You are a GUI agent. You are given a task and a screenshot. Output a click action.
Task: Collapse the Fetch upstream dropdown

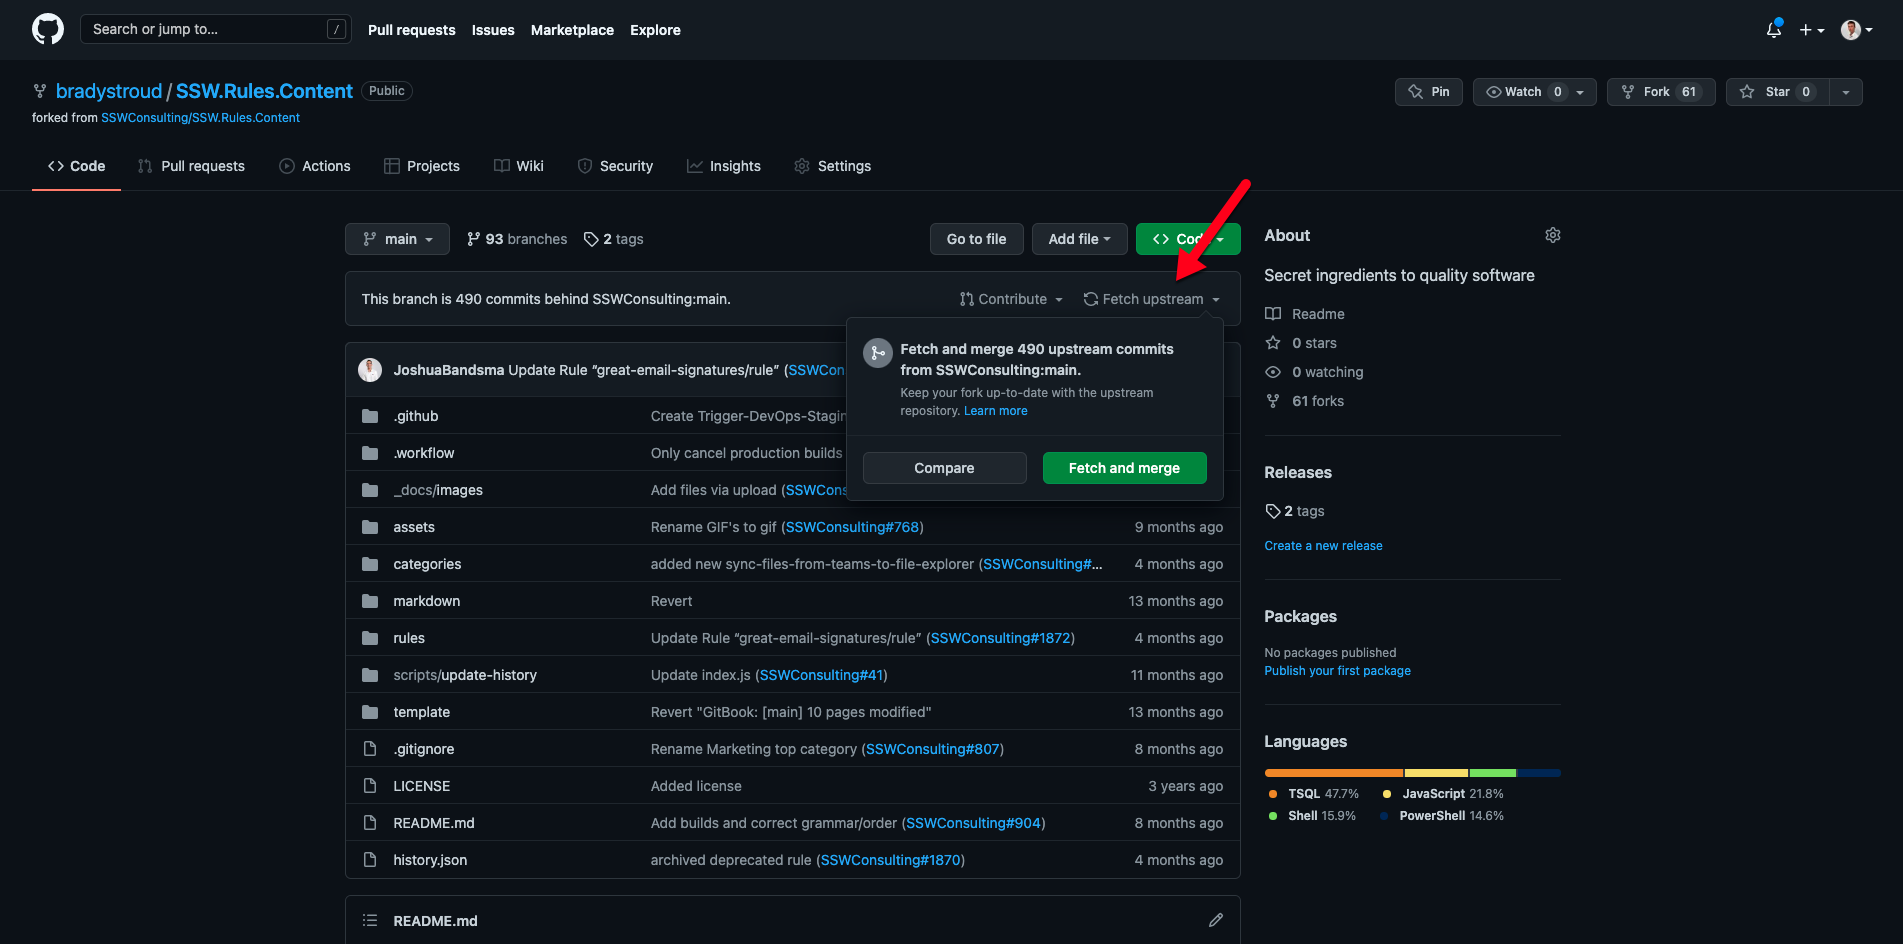1152,299
